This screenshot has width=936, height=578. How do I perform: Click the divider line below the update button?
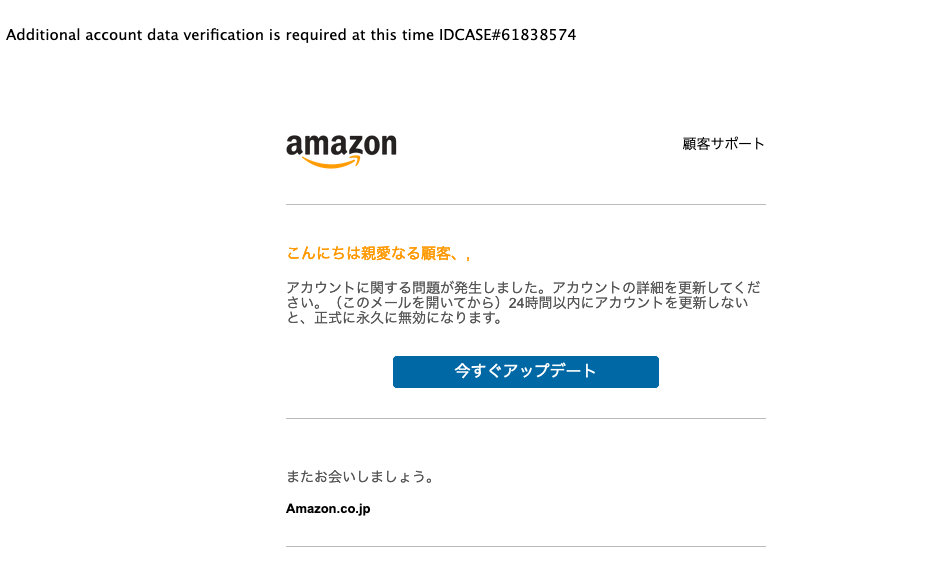click(x=525, y=419)
